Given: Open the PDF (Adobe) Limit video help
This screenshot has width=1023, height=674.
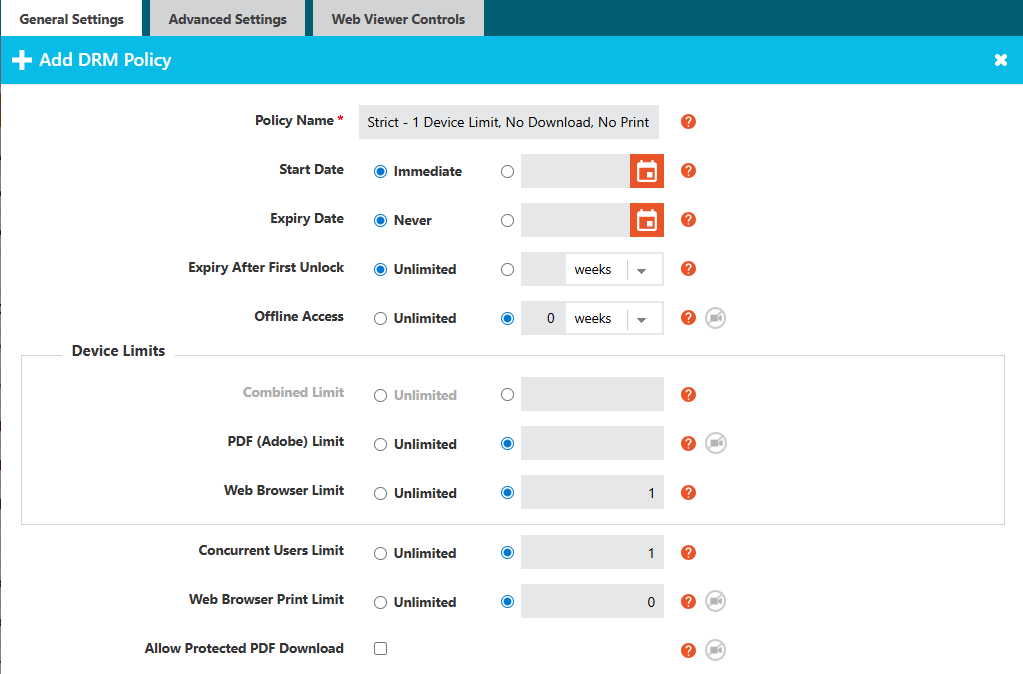Looking at the screenshot, I should coord(716,443).
